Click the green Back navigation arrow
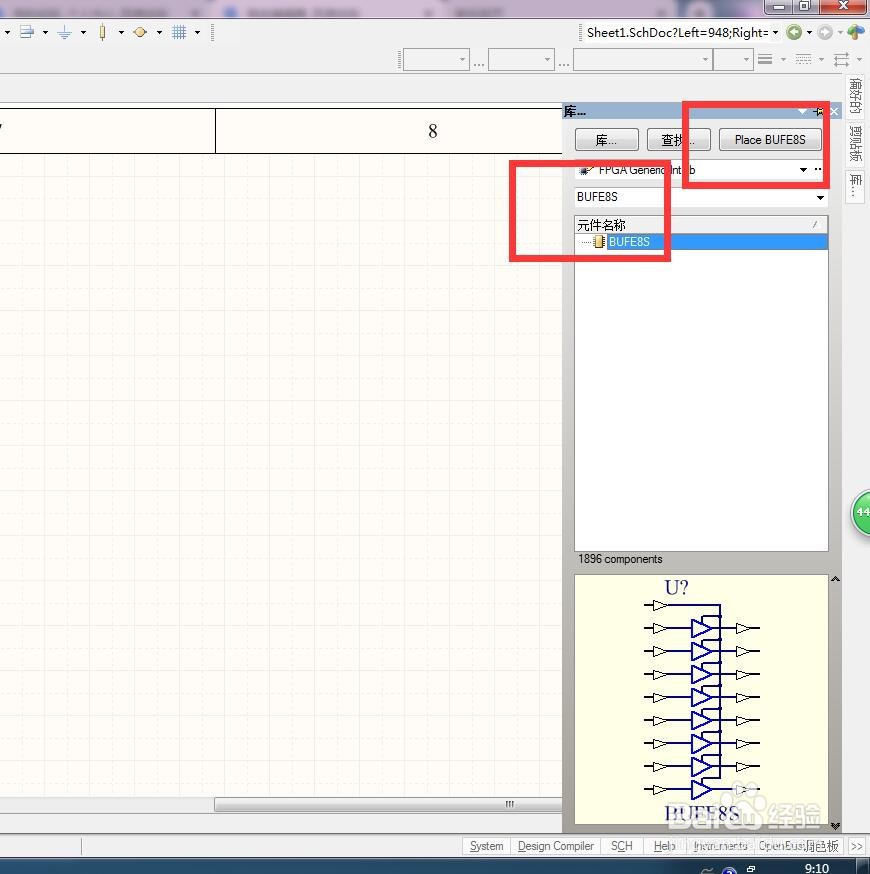Viewport: 870px width, 874px height. pos(794,32)
